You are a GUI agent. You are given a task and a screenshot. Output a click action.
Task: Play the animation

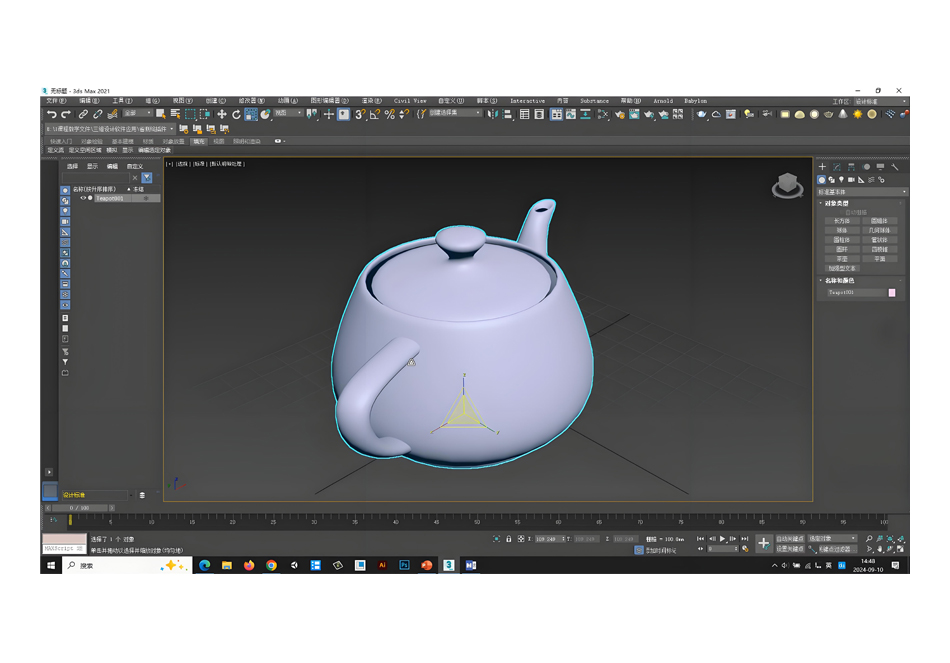(722, 539)
